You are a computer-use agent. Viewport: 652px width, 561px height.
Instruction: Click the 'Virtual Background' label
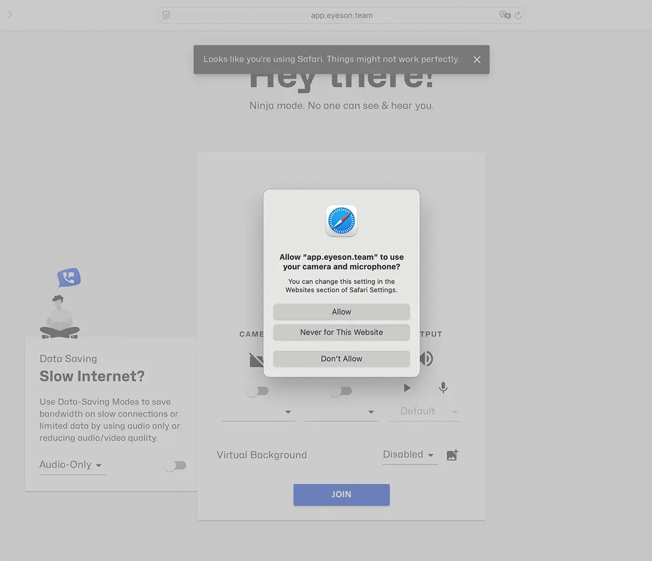[x=262, y=455]
